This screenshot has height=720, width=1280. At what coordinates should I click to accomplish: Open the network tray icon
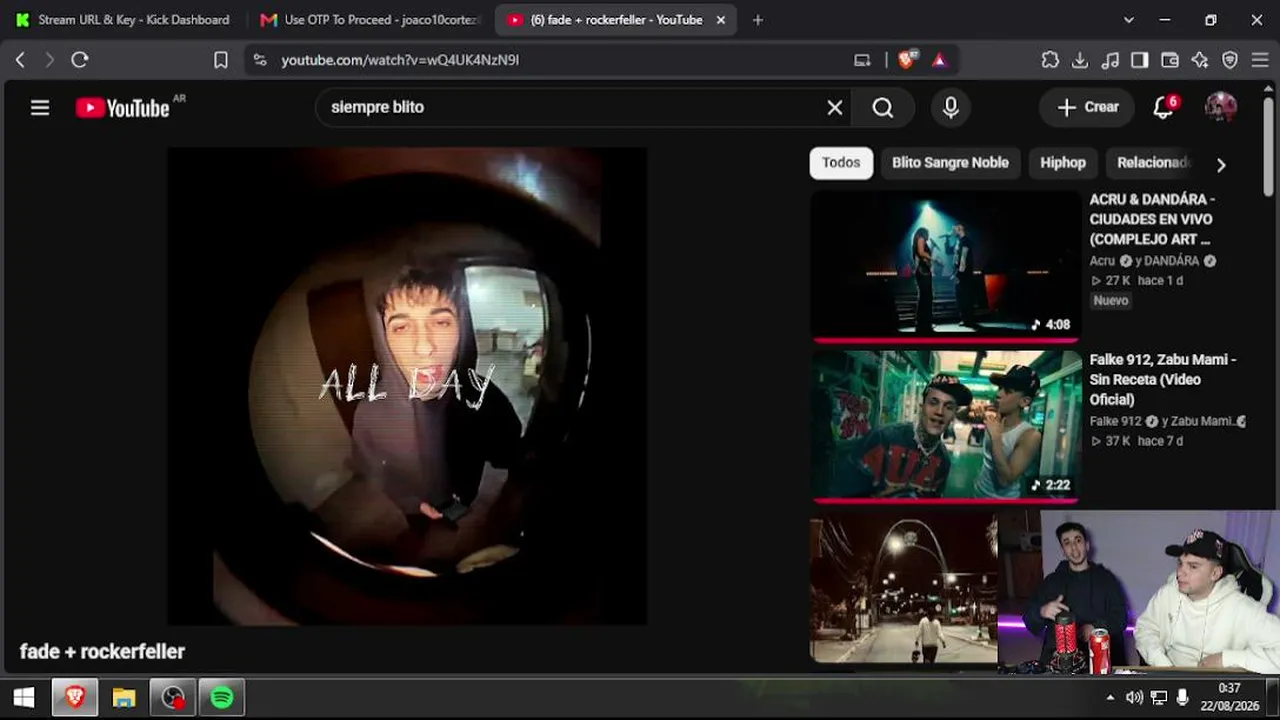click(1159, 697)
